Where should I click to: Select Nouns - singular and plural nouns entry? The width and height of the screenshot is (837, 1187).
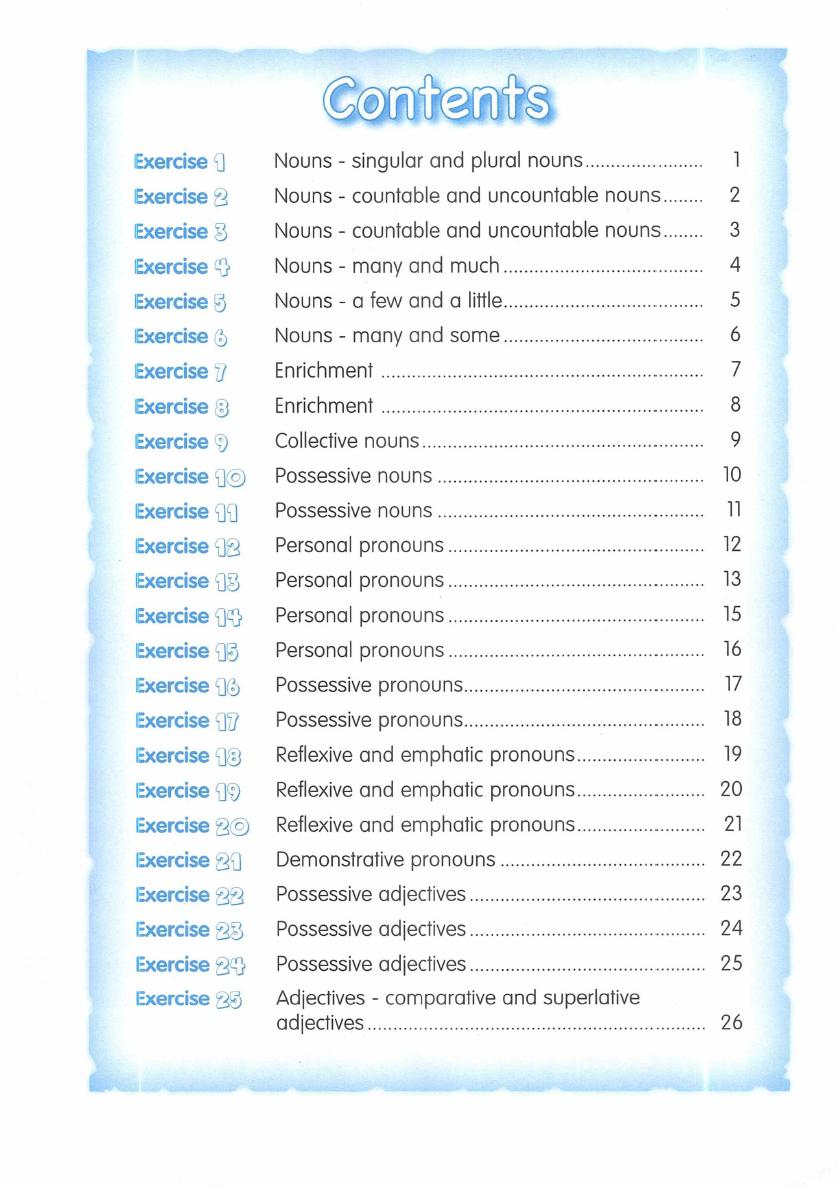[428, 161]
